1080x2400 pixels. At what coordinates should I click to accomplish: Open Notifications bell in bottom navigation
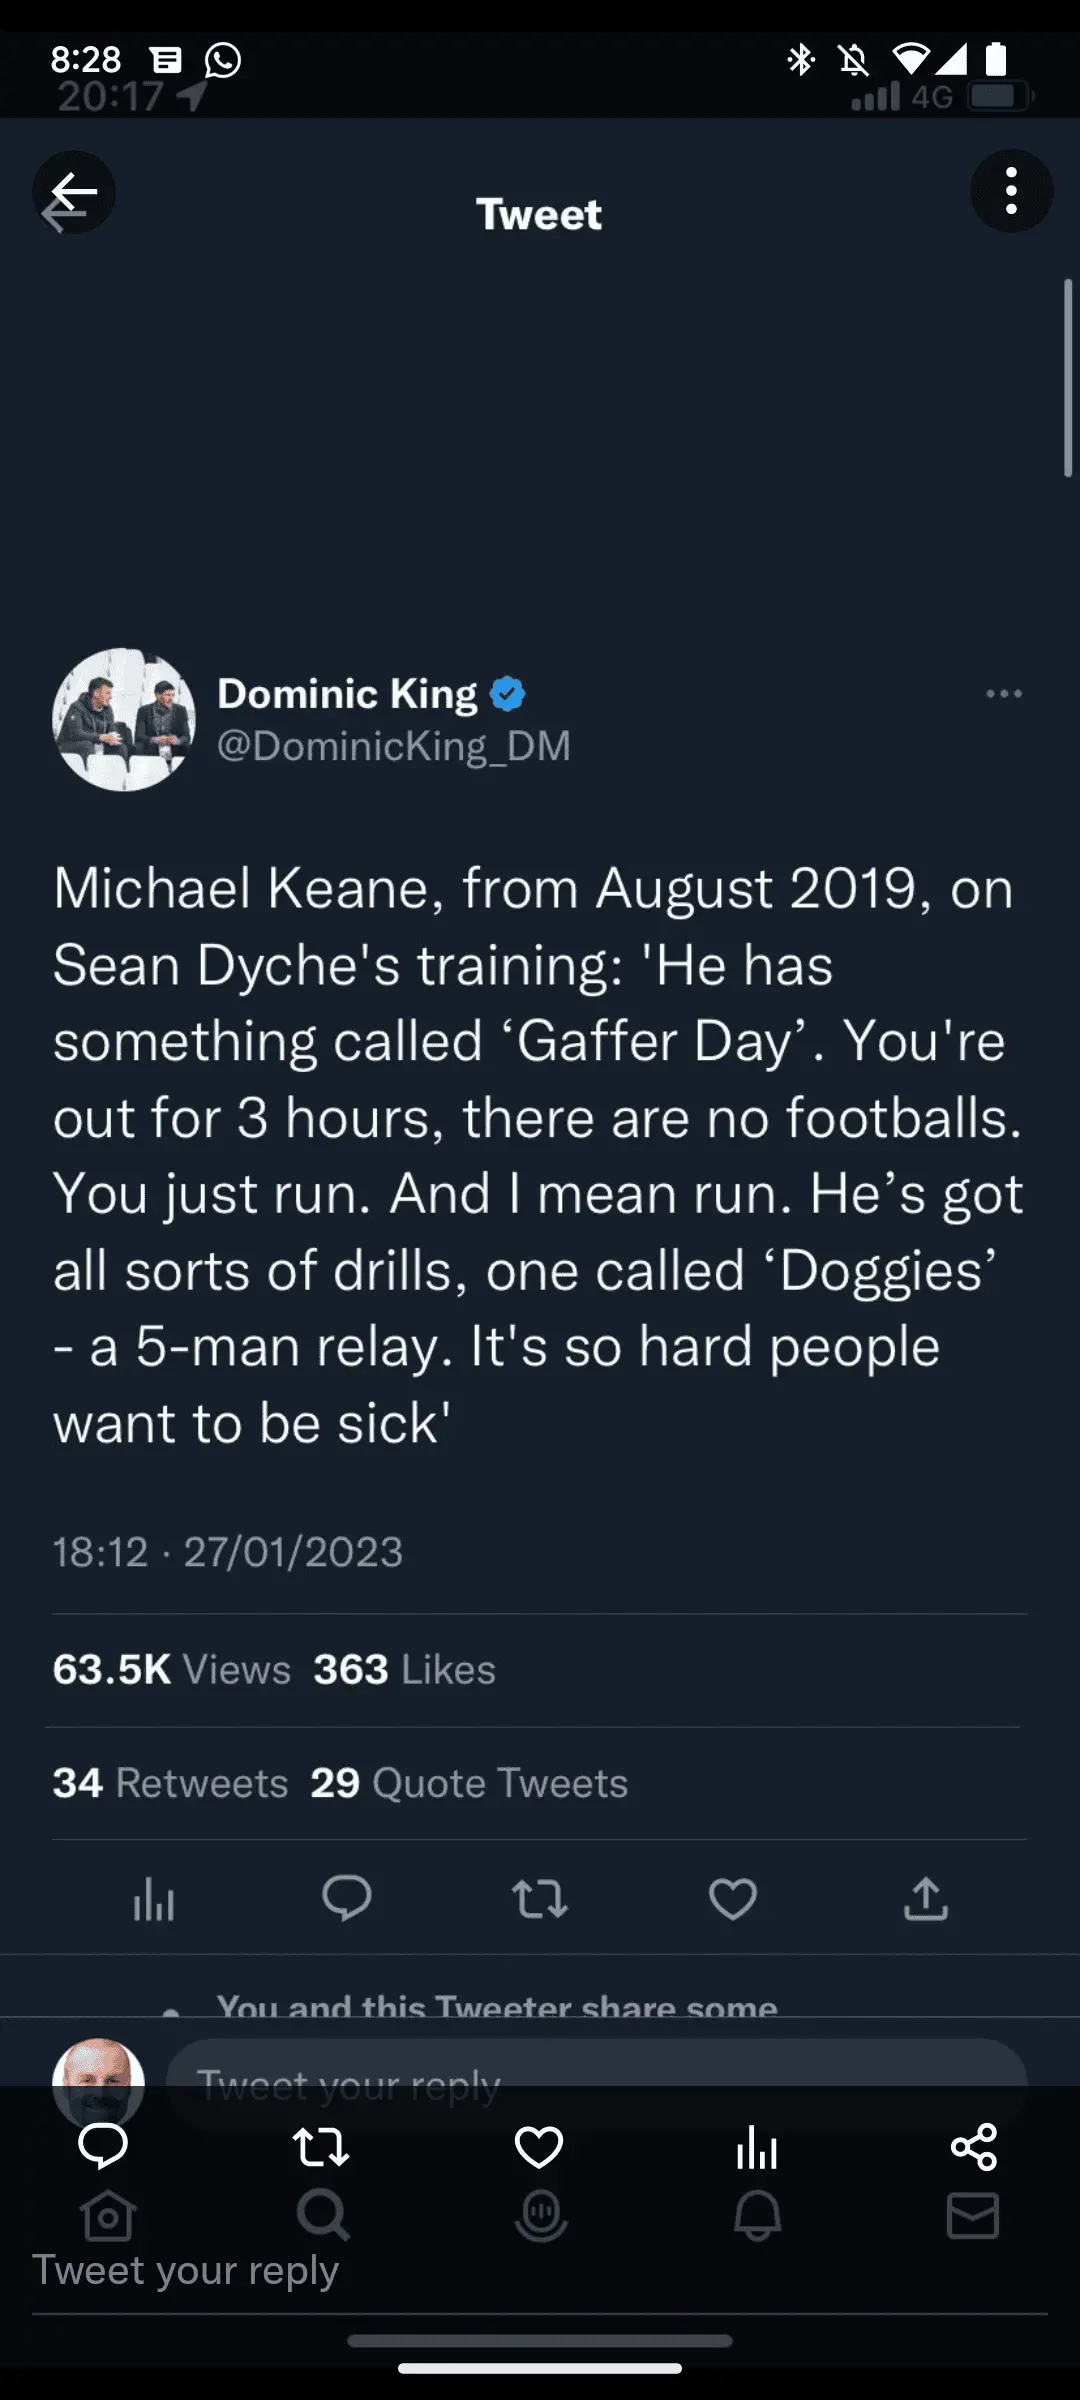(x=757, y=2217)
